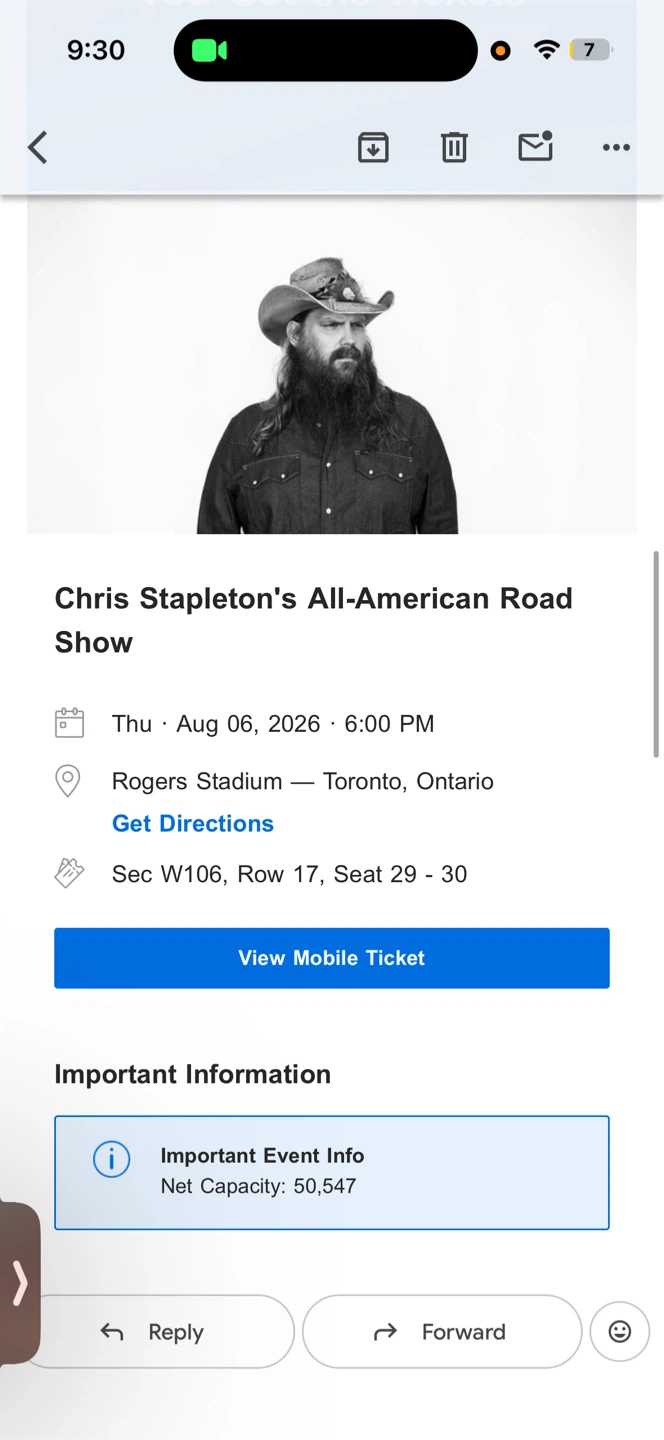Mark the email as unread

(536, 147)
